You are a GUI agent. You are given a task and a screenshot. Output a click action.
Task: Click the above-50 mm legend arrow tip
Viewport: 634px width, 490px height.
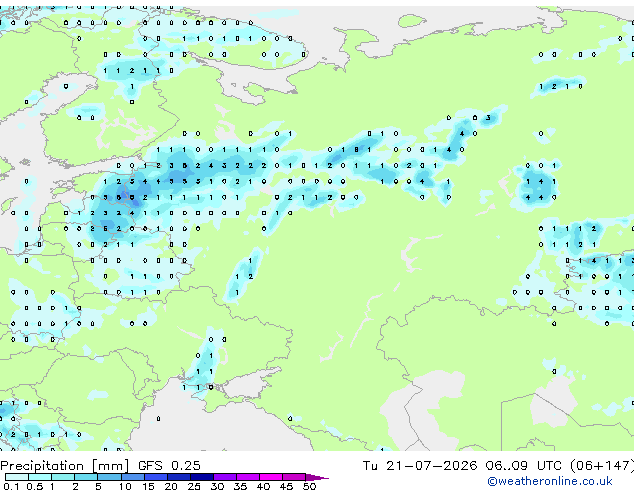[x=317, y=477]
